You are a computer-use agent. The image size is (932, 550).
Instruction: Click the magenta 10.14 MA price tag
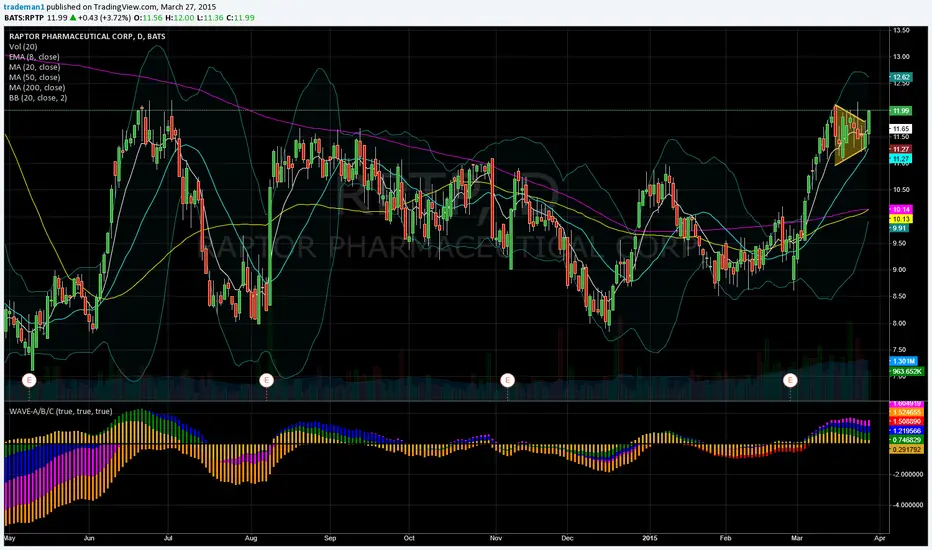point(901,209)
